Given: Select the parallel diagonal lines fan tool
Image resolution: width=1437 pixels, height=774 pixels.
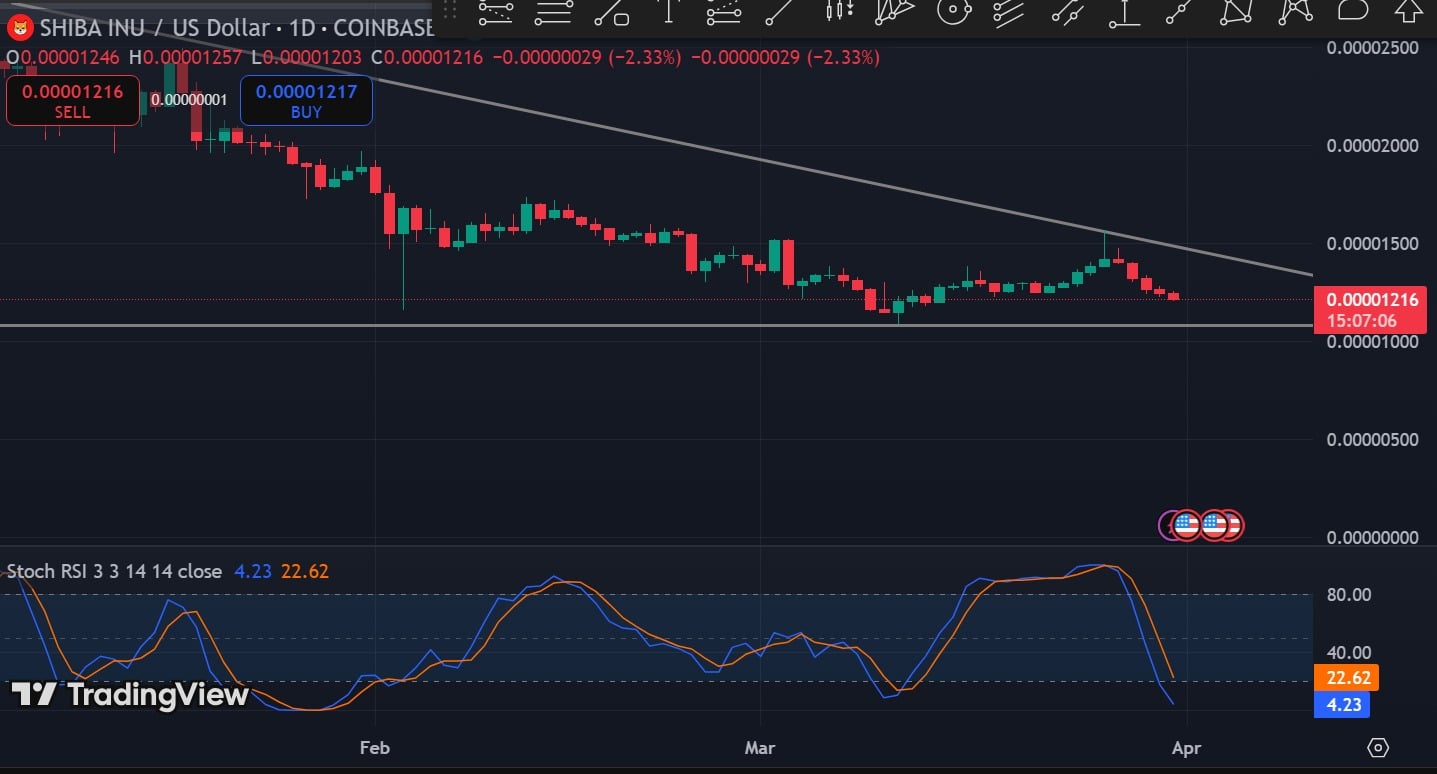Looking at the screenshot, I should tap(1010, 12).
